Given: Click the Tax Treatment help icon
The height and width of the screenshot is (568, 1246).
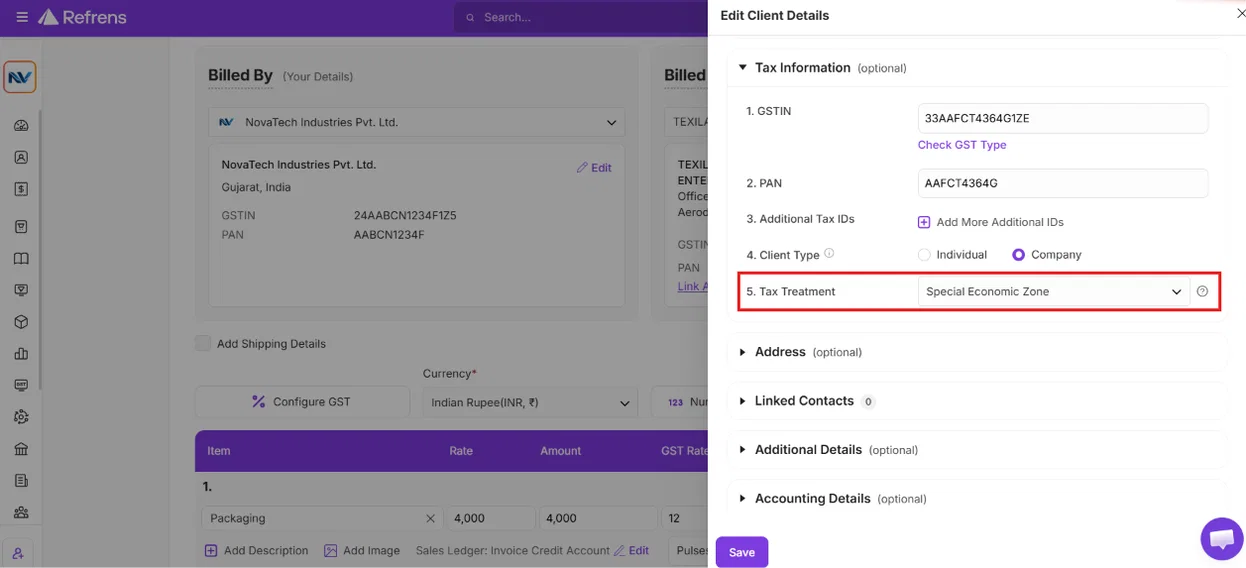Looking at the screenshot, I should pos(1203,292).
